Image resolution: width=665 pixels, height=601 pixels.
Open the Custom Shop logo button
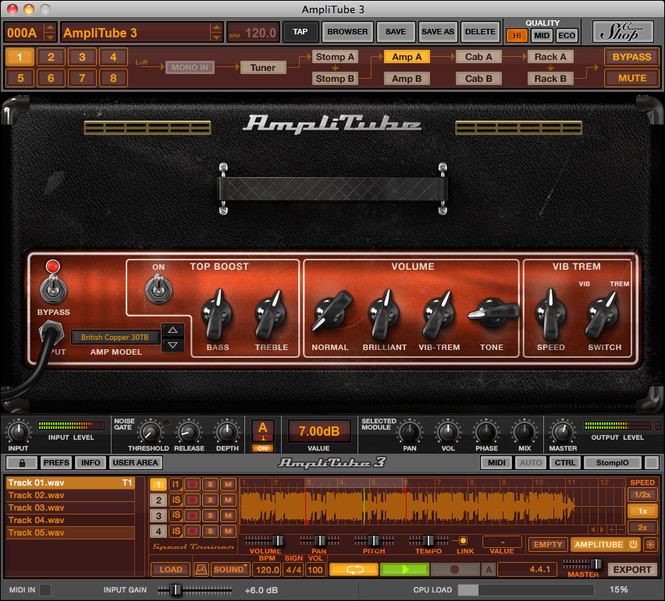coord(623,32)
